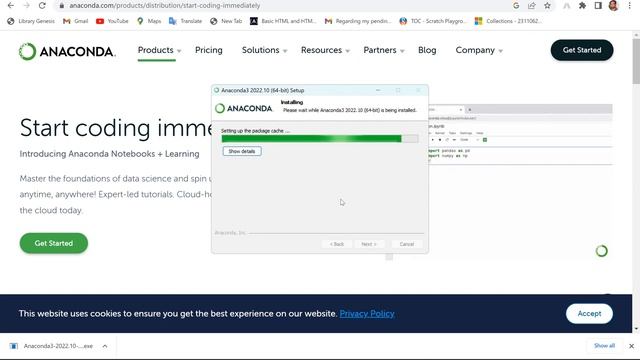This screenshot has height=360, width=640.
Task: Open the Gmail bookmark
Action: 76,21
